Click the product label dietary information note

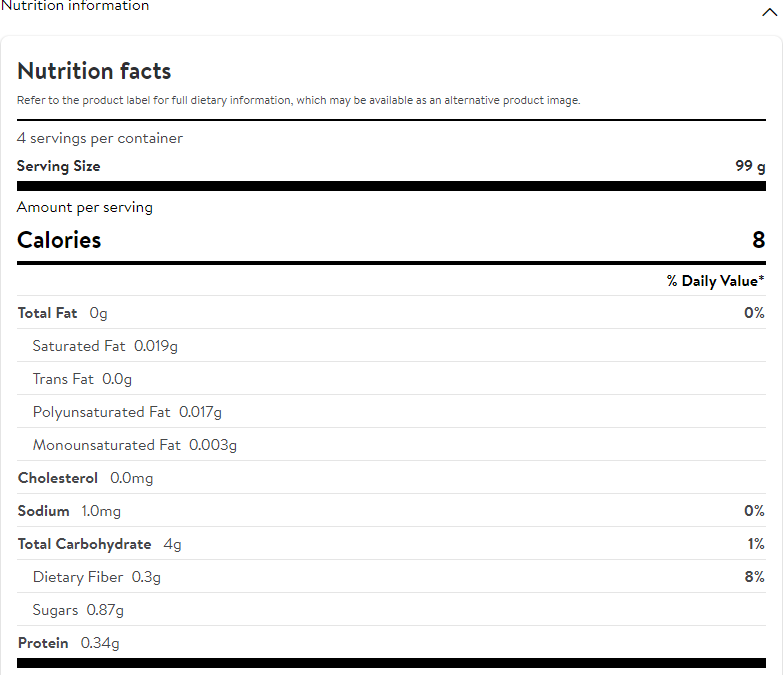pyautogui.click(x=298, y=100)
